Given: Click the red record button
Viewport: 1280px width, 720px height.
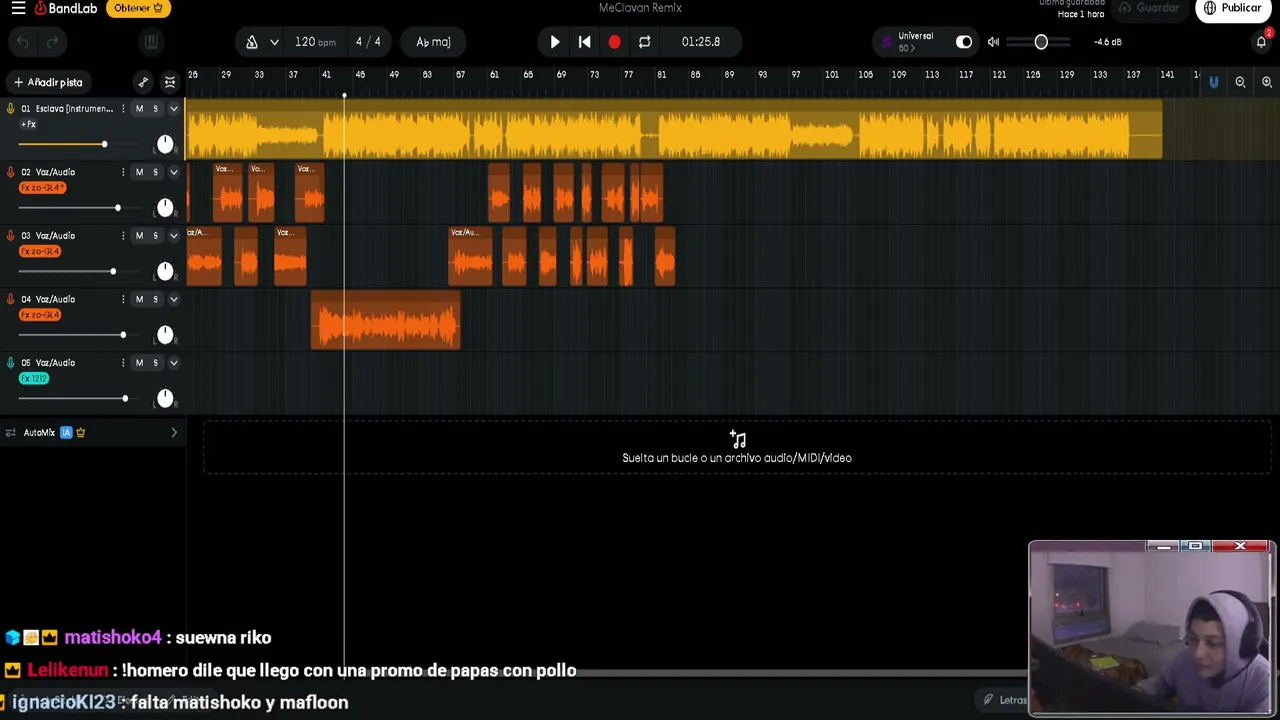Looking at the screenshot, I should point(614,42).
